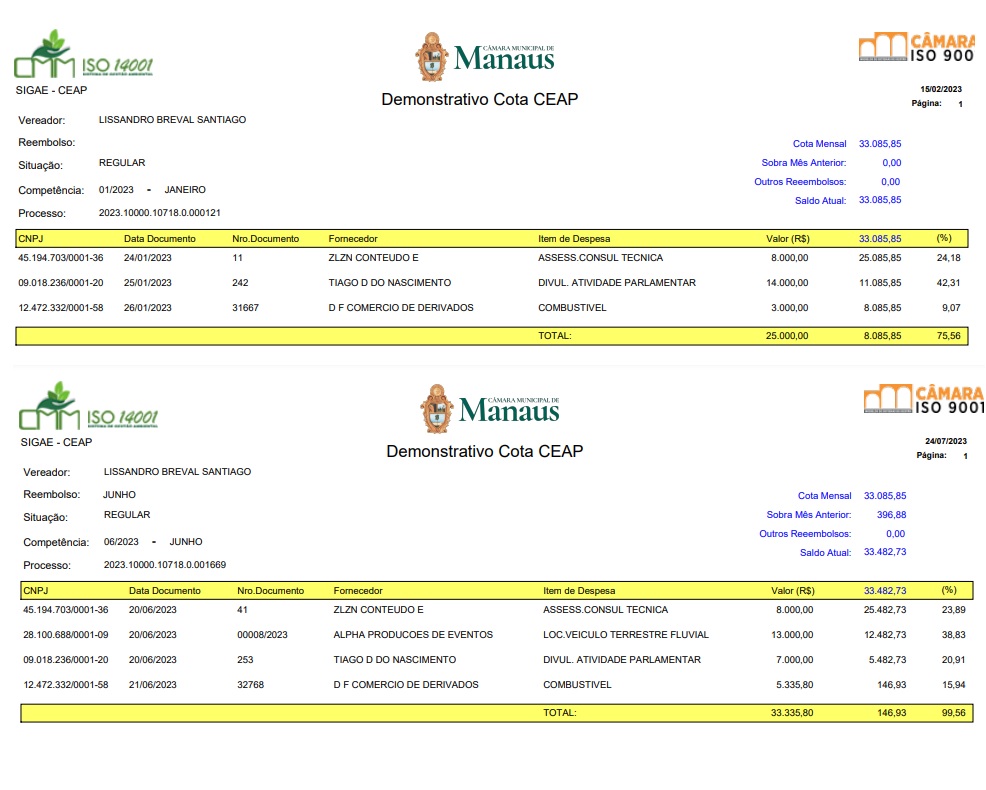Select the amount 7.000,00

coord(795,660)
